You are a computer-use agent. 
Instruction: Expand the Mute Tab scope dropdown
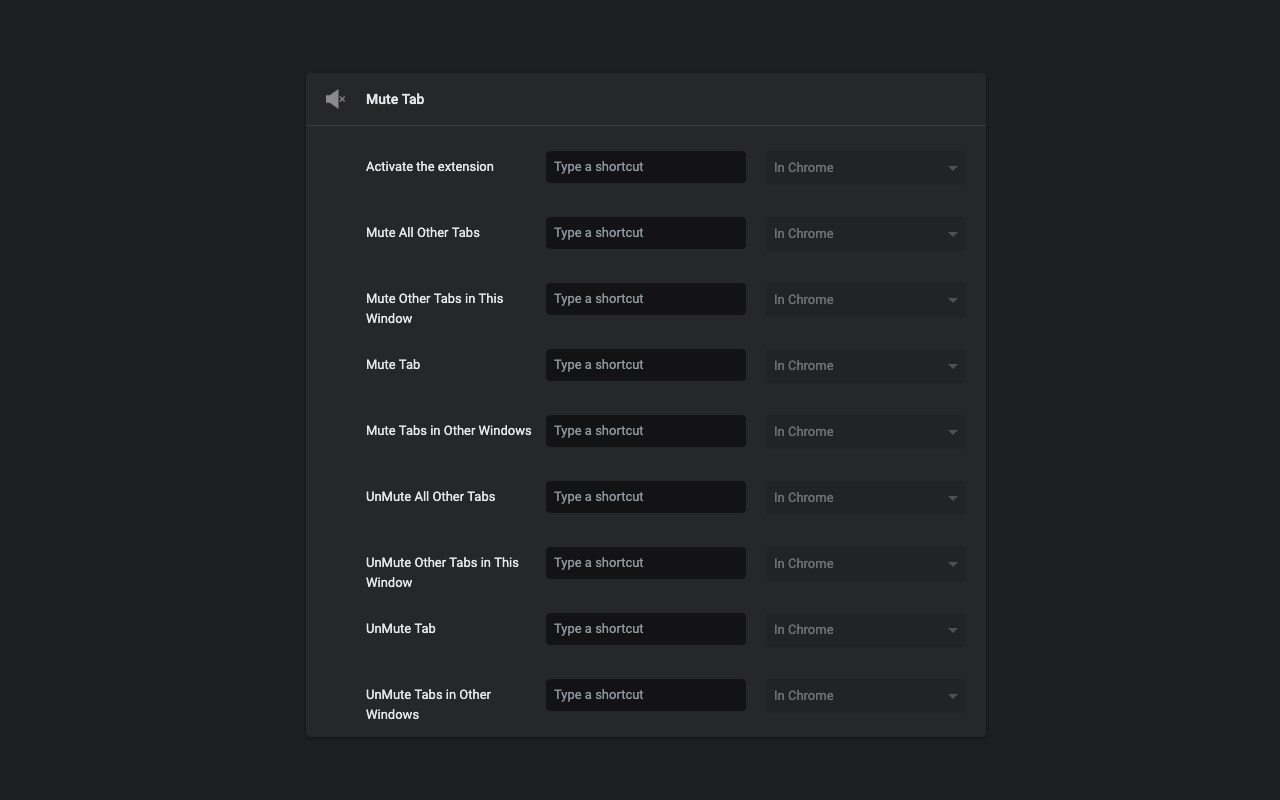point(865,365)
